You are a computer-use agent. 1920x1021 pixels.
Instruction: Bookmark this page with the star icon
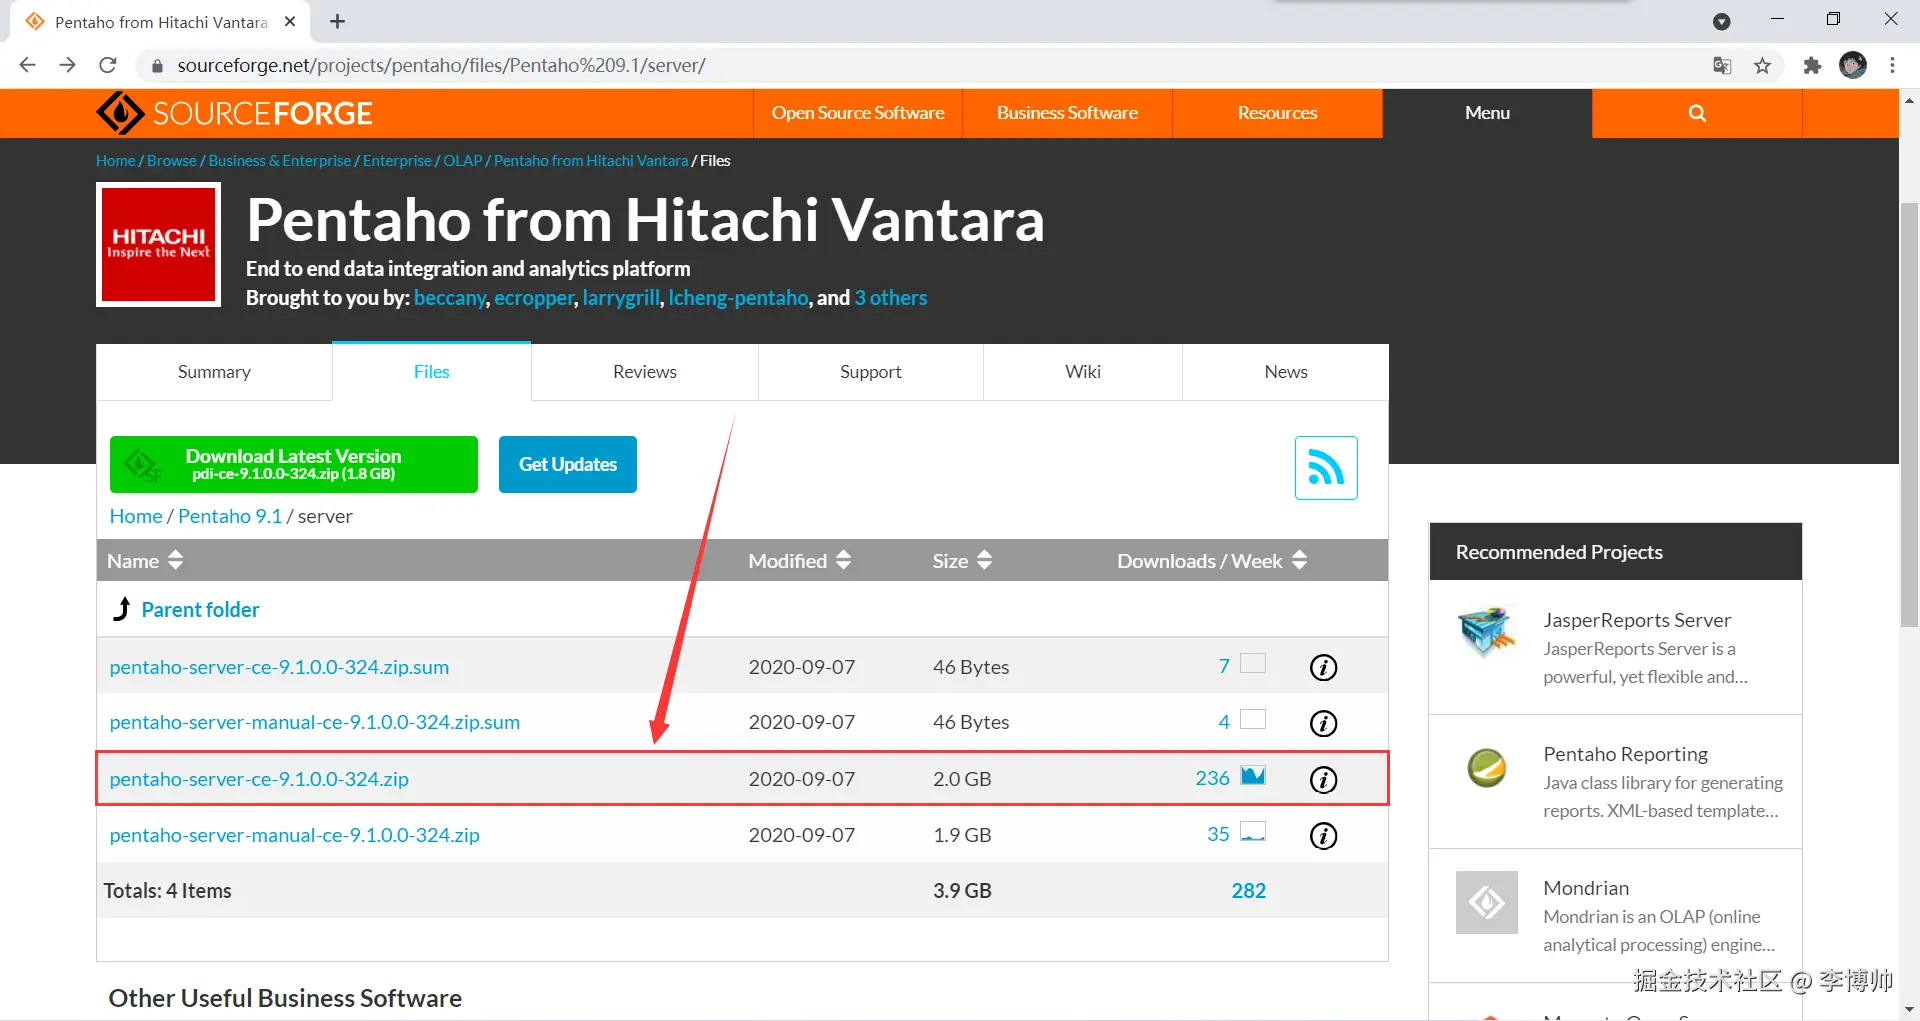point(1762,66)
